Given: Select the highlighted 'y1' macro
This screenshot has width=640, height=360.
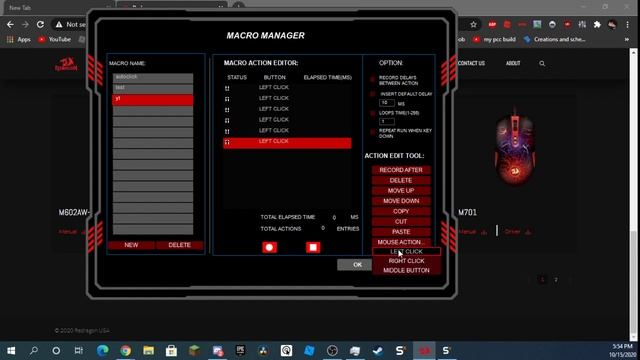Looking at the screenshot, I should (153, 100).
